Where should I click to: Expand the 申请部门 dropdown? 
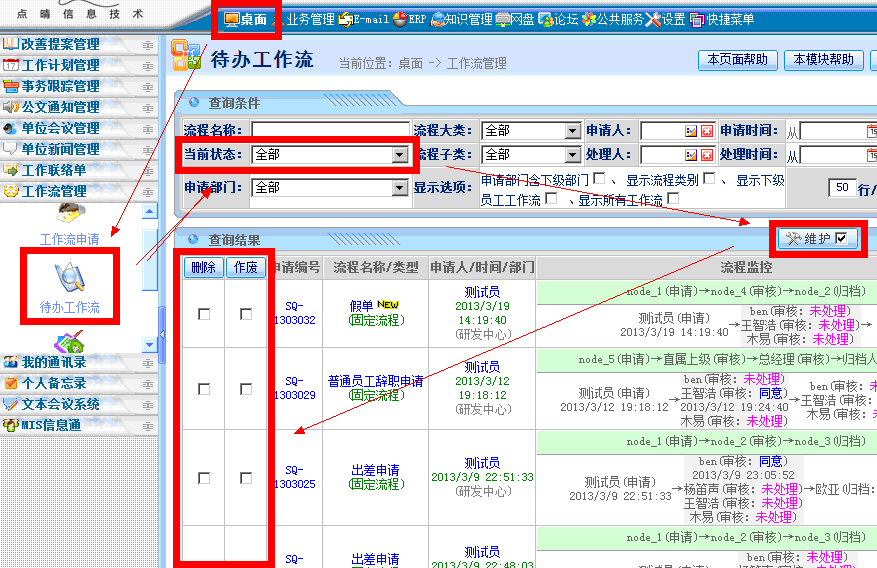coord(400,188)
